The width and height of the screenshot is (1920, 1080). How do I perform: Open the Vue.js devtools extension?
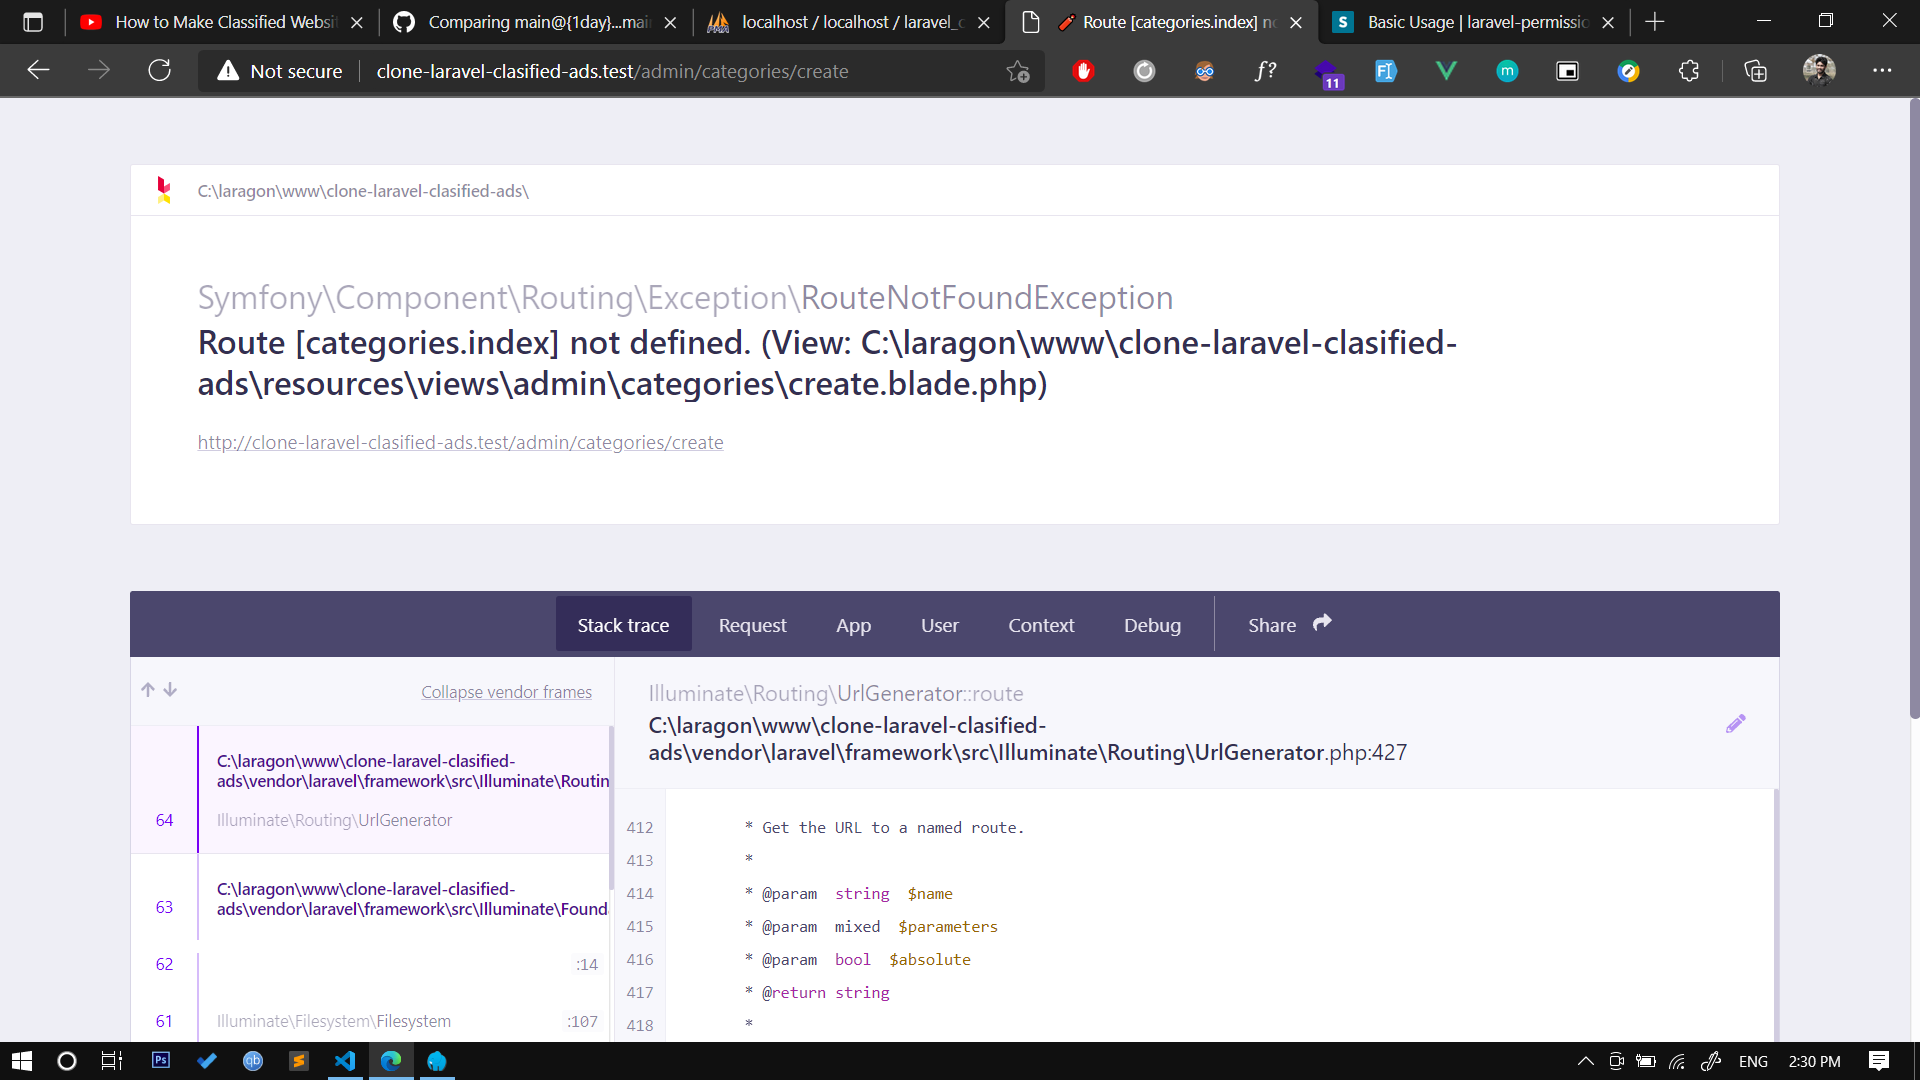point(1446,71)
